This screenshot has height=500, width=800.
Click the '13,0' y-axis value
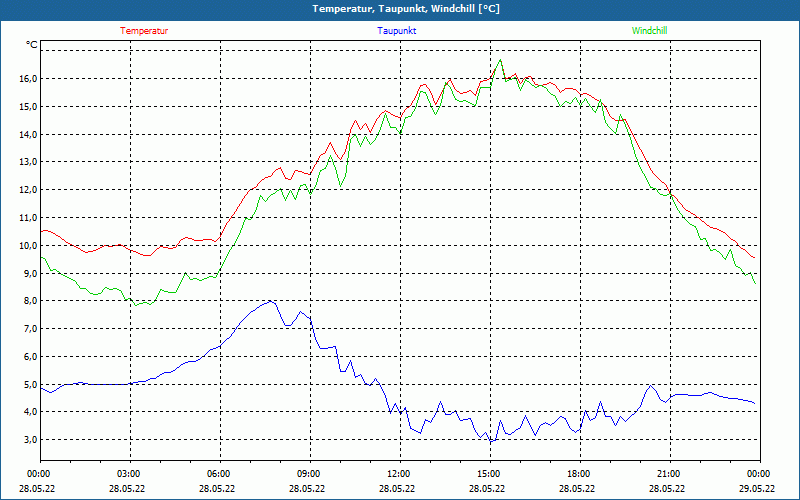click(x=28, y=162)
